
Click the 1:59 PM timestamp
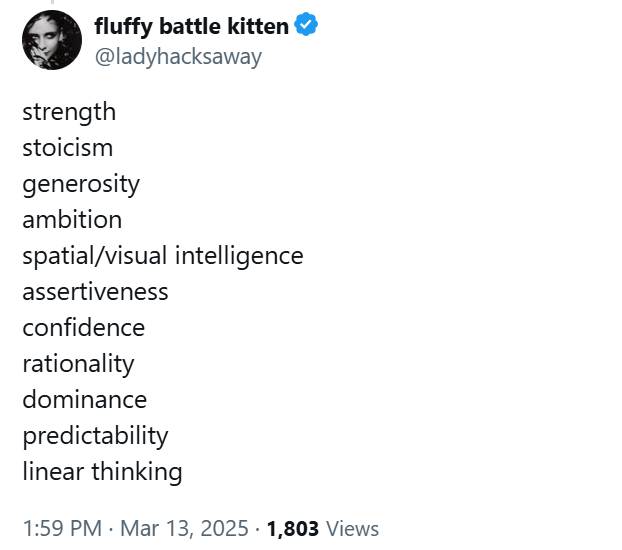[62, 529]
